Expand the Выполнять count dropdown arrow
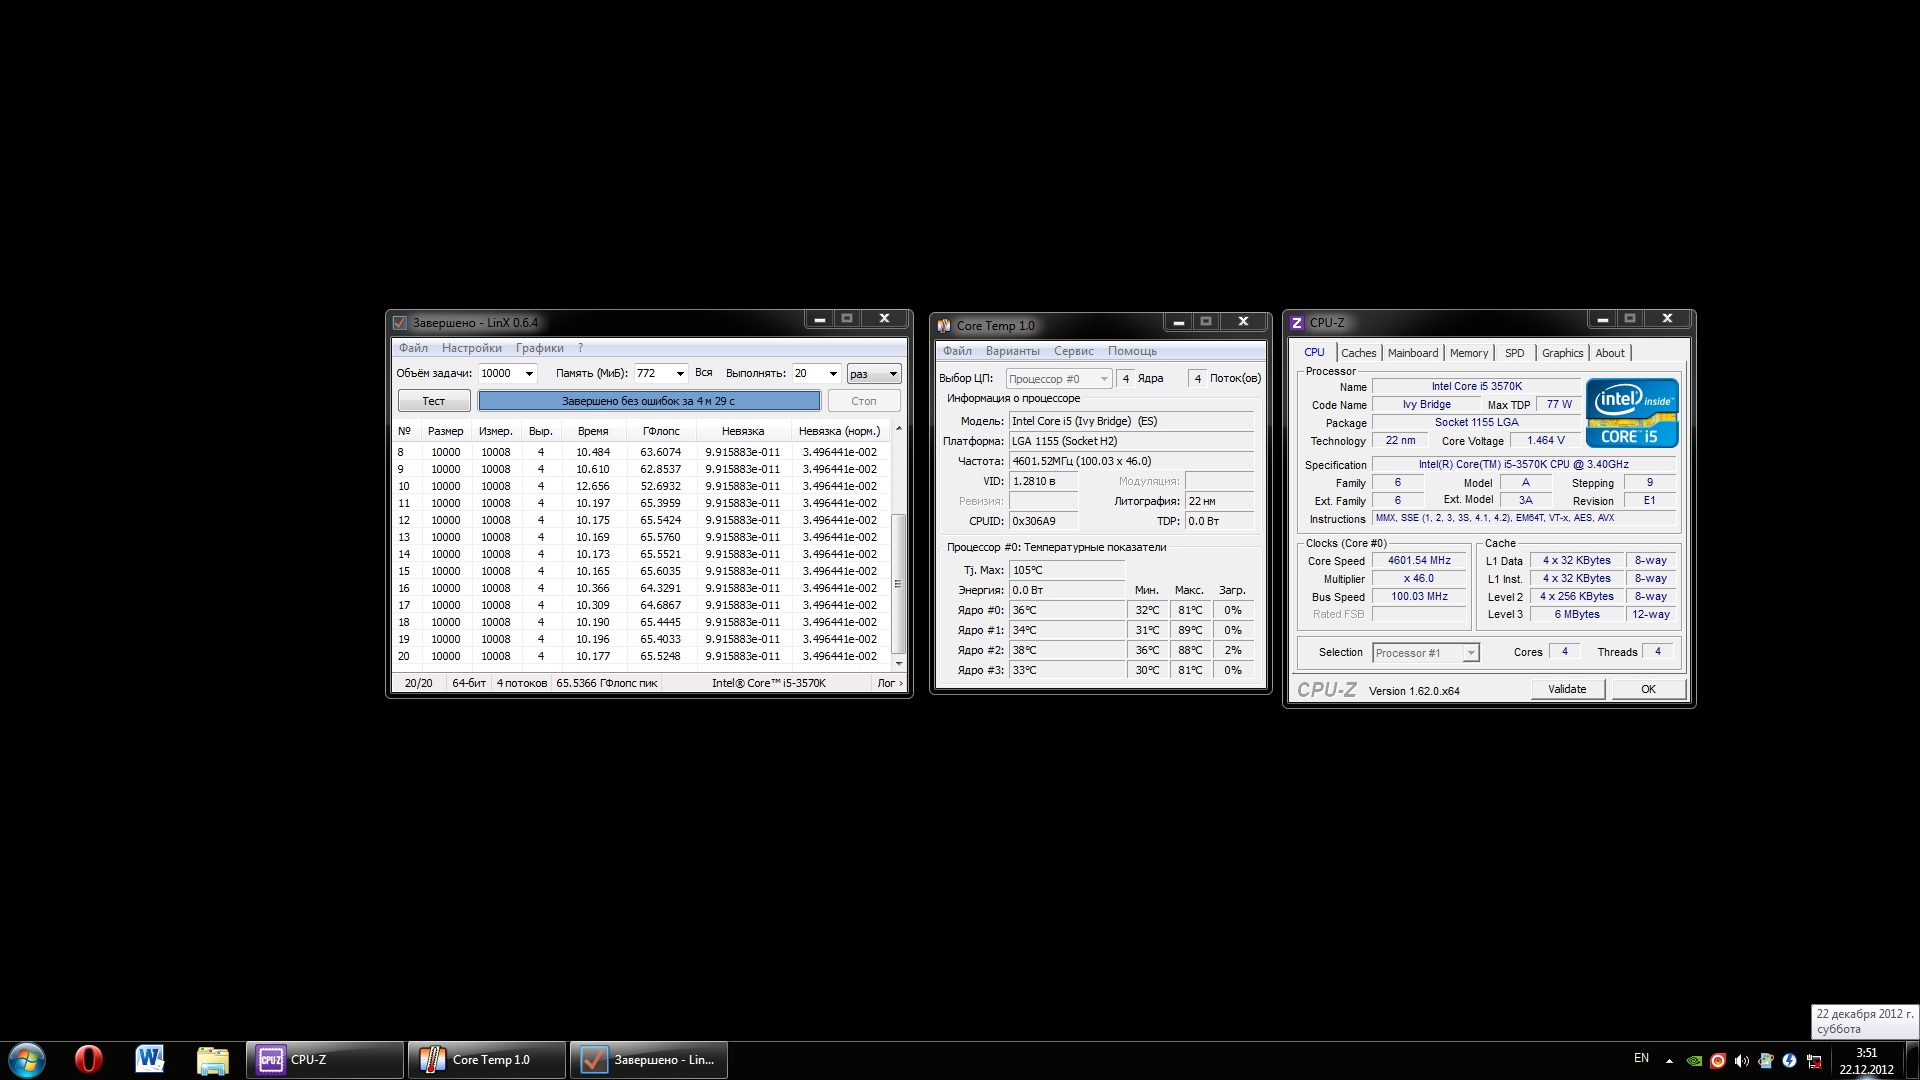 tap(832, 374)
